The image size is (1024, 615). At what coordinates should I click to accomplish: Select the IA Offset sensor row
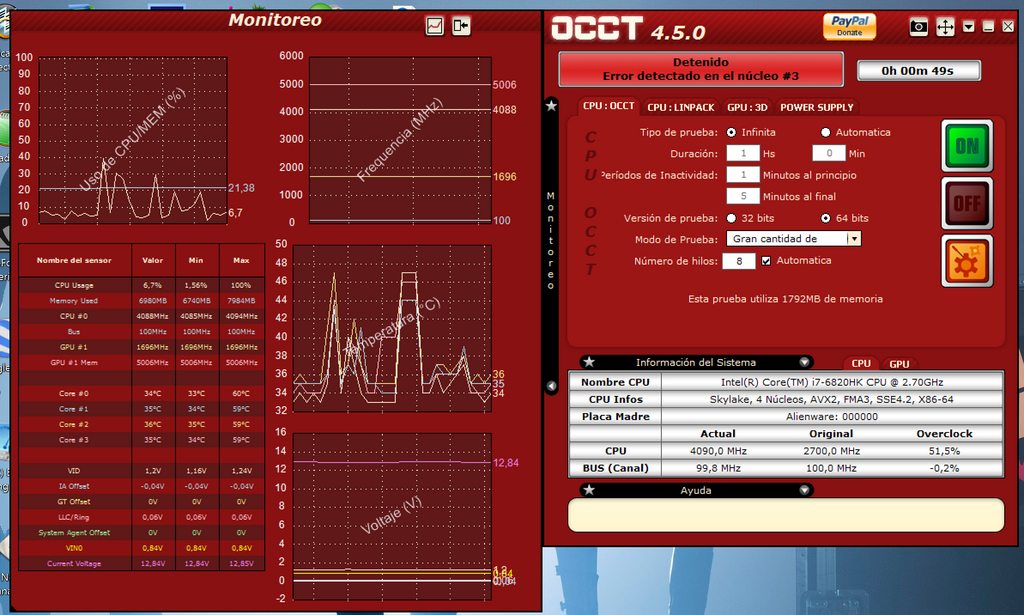[141, 486]
